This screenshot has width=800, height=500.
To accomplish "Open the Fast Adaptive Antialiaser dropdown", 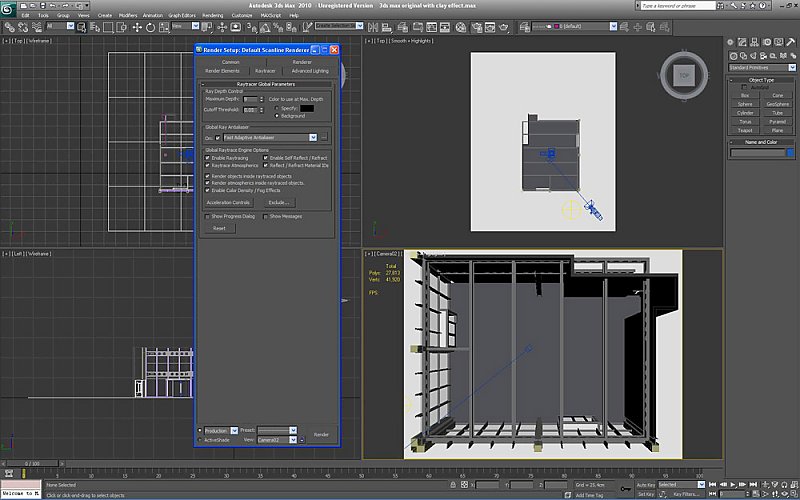I will coord(313,137).
